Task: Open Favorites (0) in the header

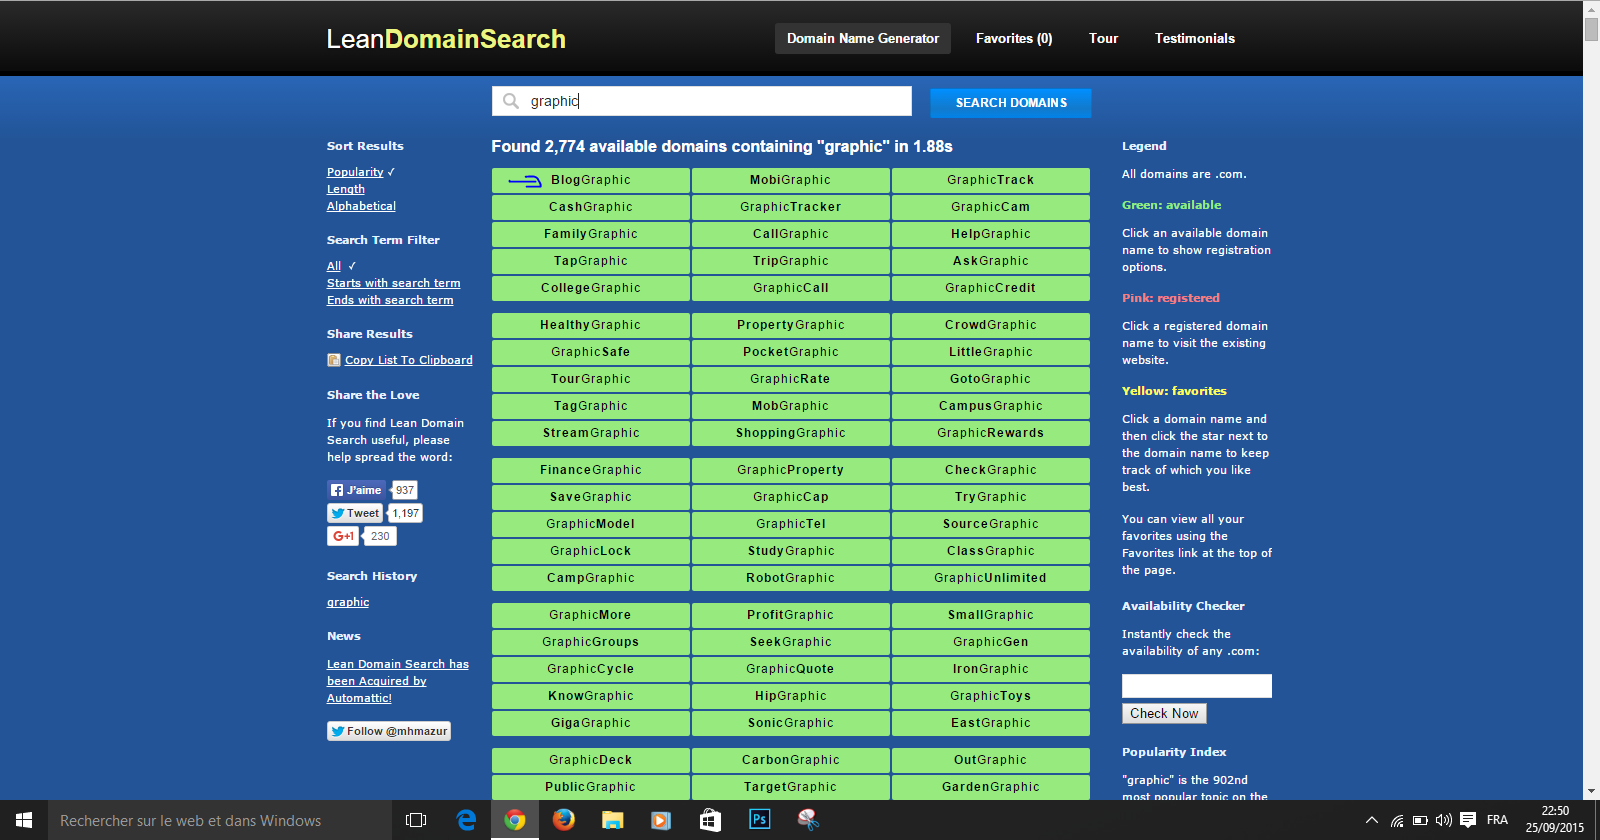Action: pos(1014,38)
